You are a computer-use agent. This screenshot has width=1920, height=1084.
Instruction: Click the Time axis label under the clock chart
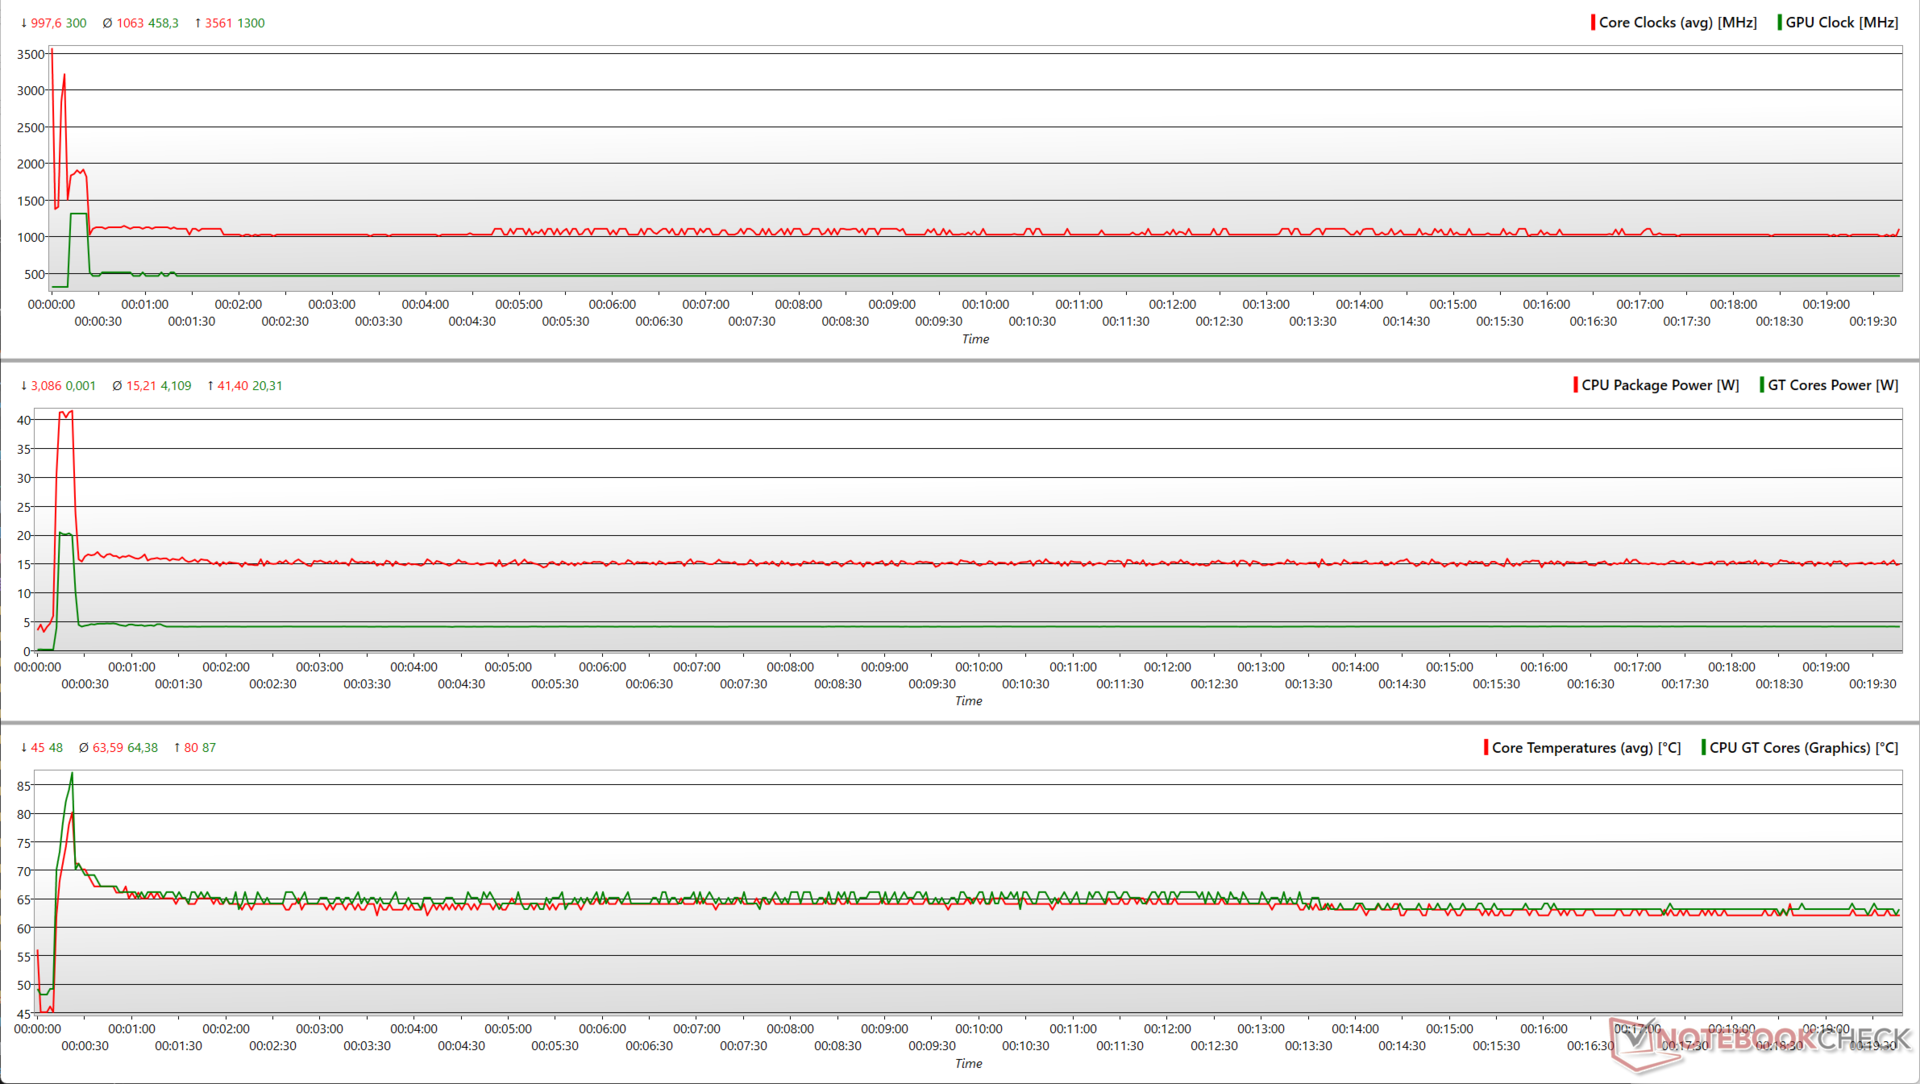975,339
